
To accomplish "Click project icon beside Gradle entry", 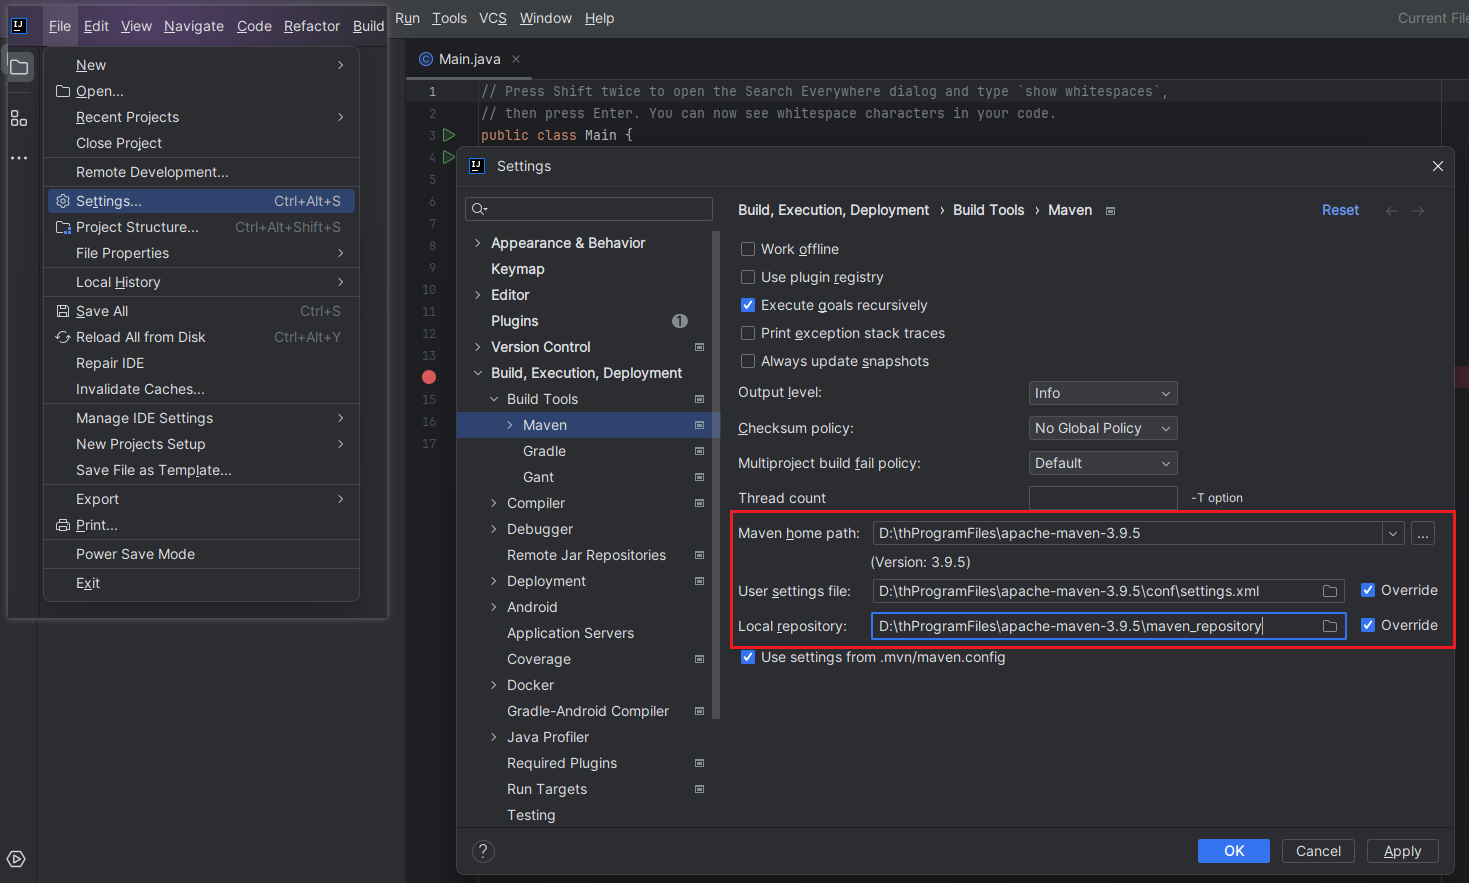I will [699, 451].
